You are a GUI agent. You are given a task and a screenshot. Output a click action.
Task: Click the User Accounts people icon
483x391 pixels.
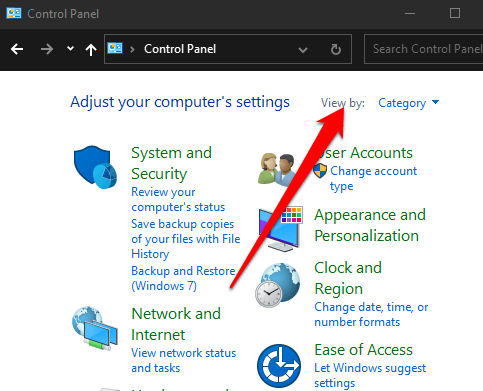click(x=276, y=169)
